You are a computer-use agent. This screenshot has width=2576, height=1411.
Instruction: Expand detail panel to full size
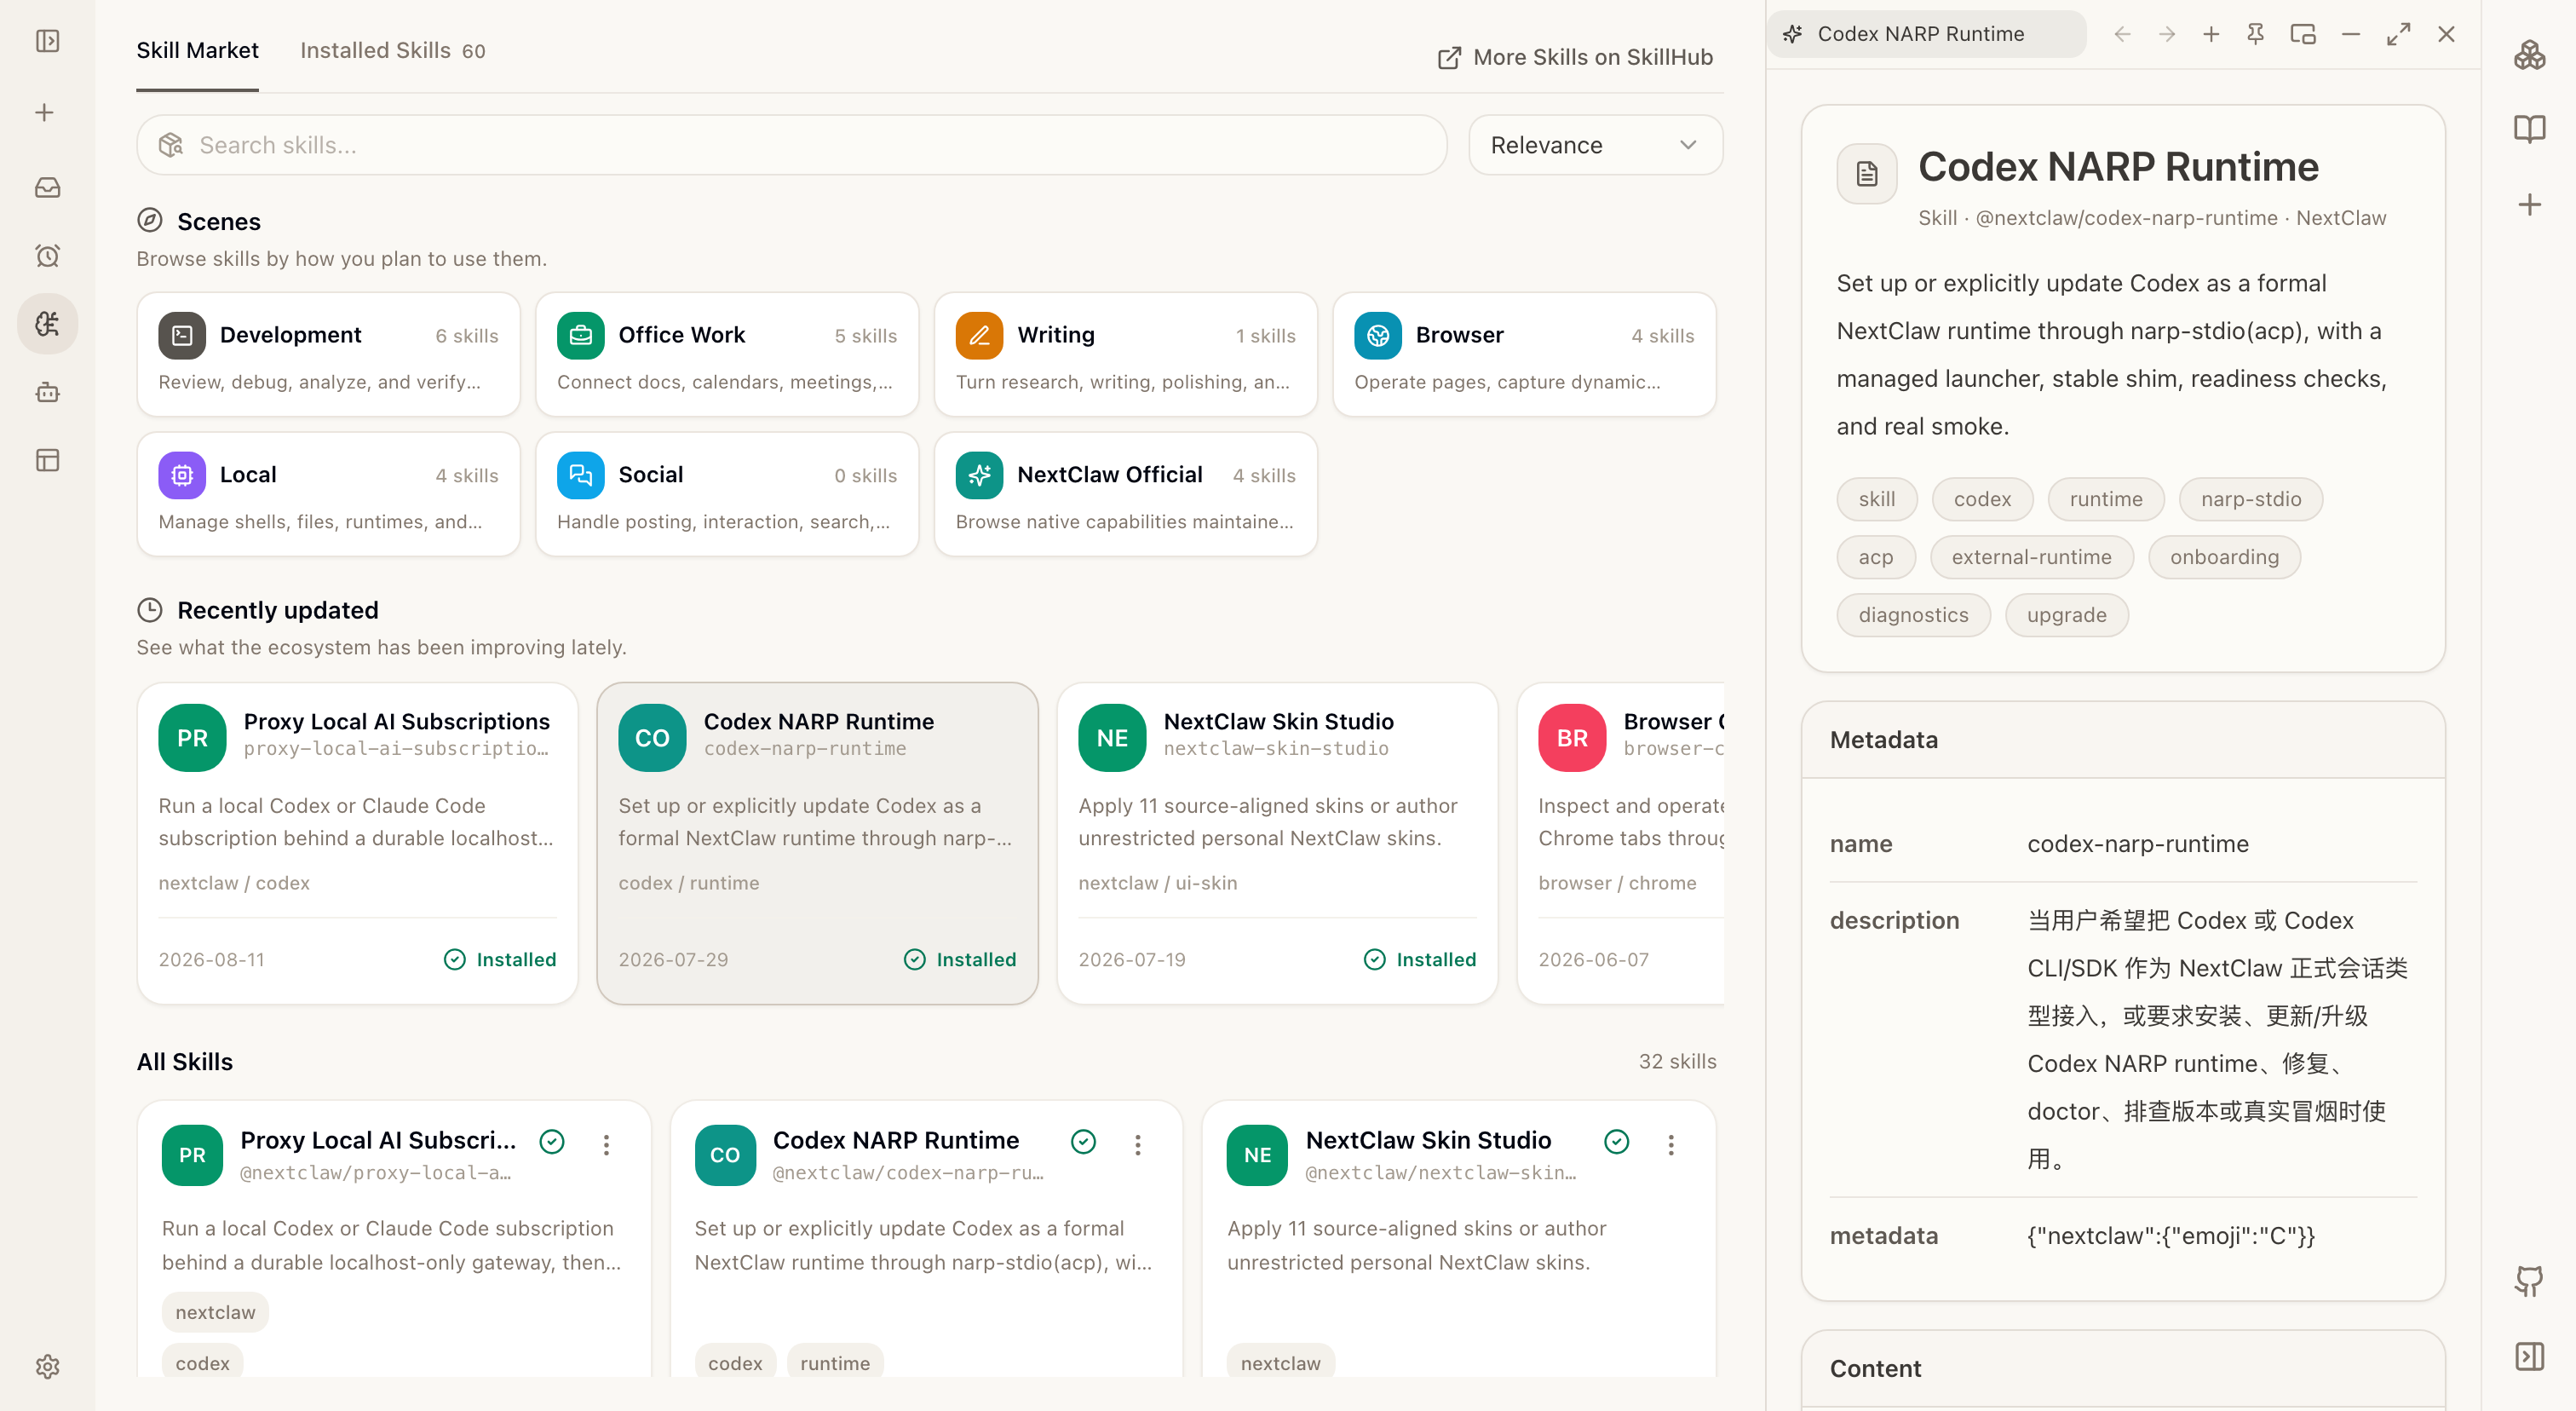[x=2398, y=34]
